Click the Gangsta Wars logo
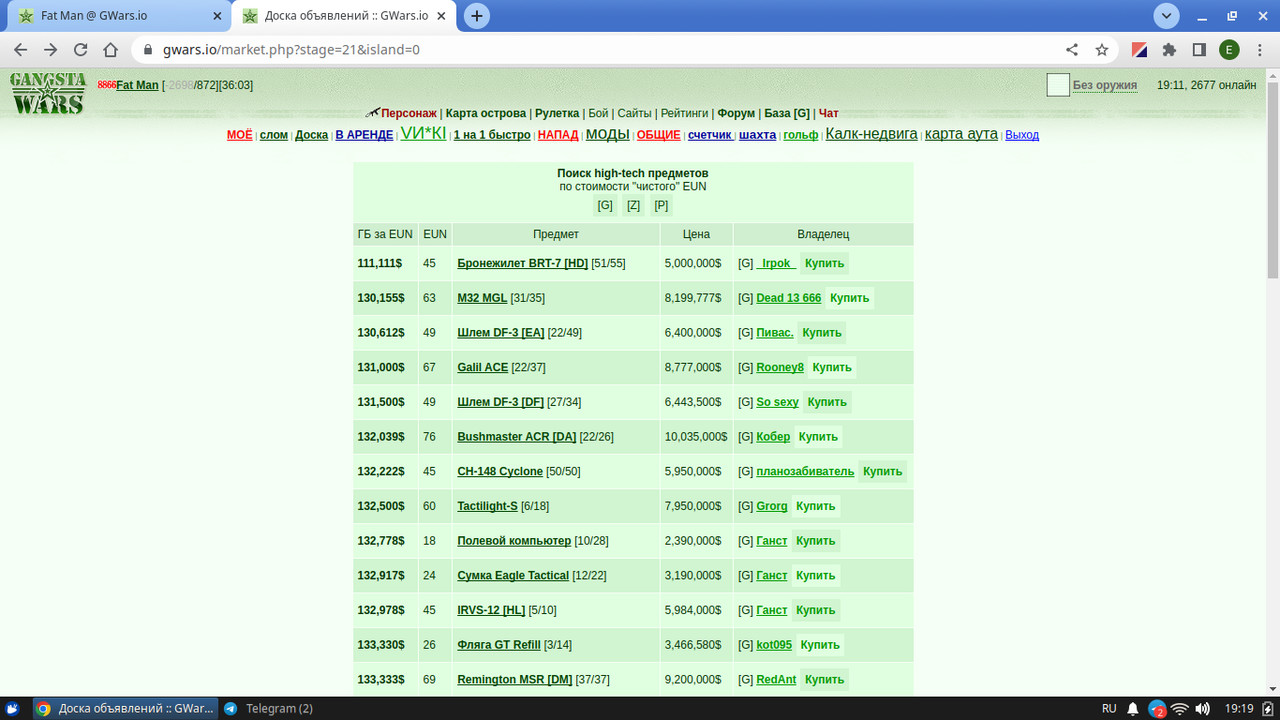Screen dimensions: 1280x720 click(48, 93)
